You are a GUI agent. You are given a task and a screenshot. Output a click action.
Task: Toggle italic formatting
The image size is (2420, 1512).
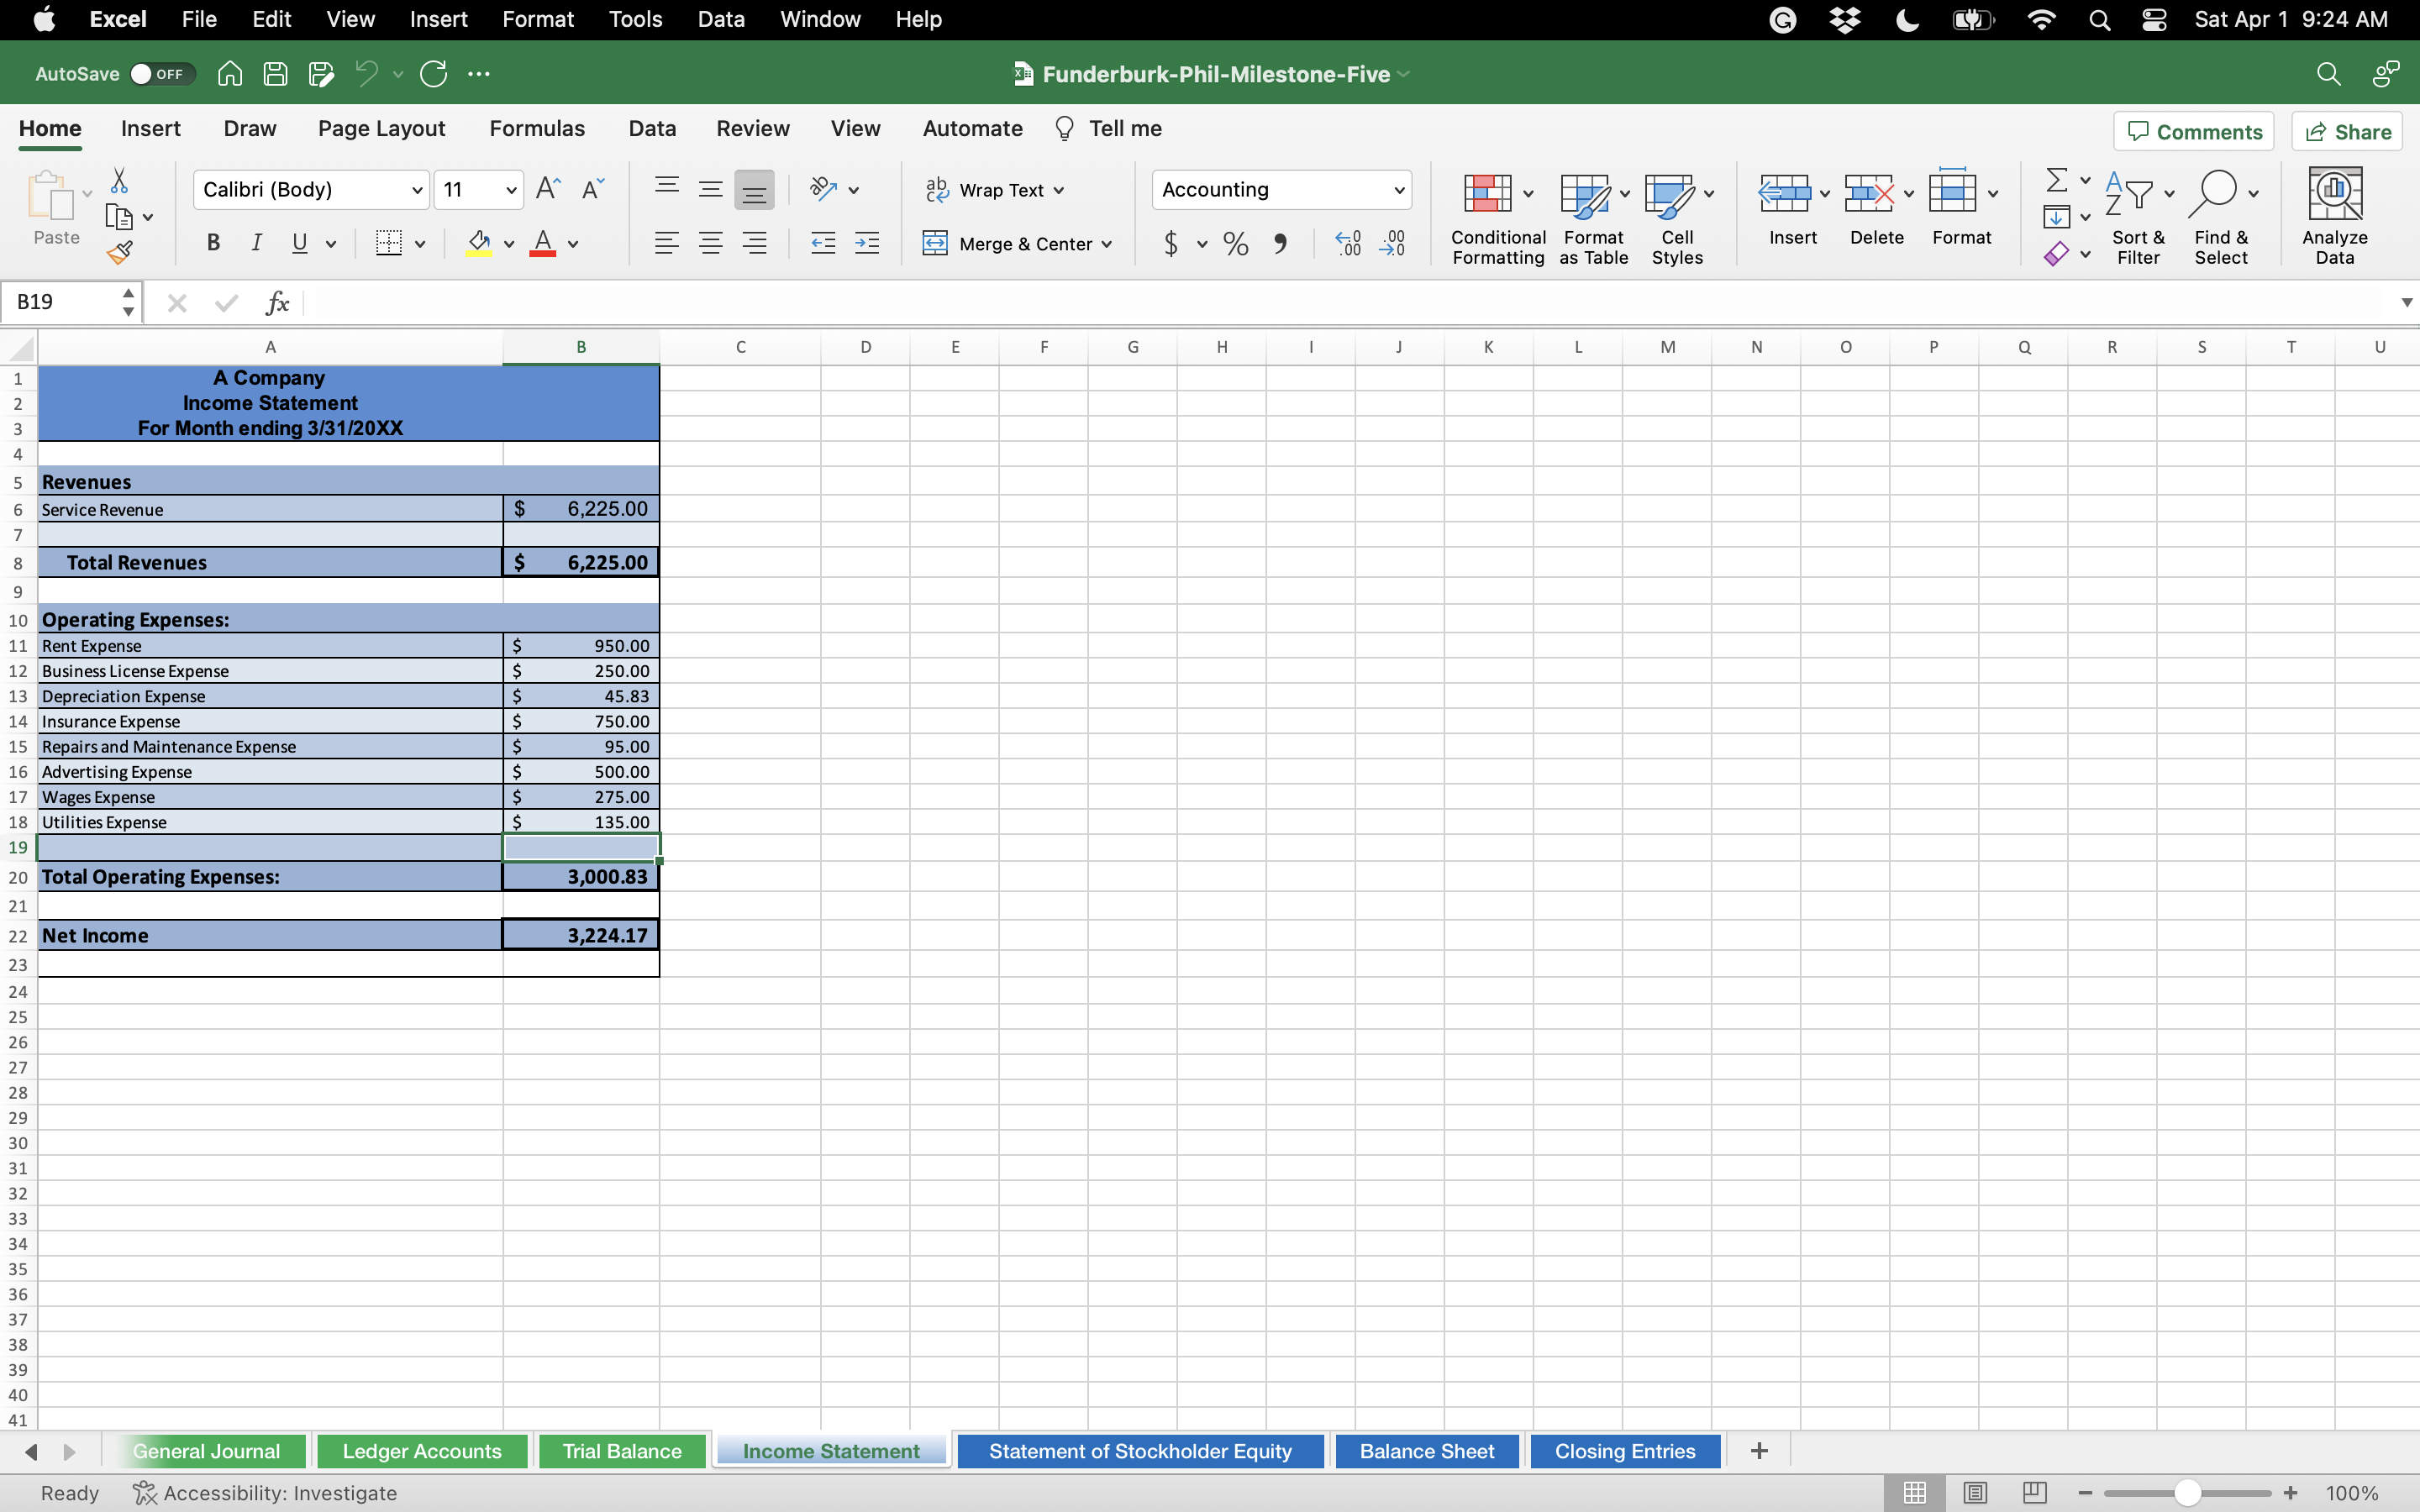tap(256, 243)
